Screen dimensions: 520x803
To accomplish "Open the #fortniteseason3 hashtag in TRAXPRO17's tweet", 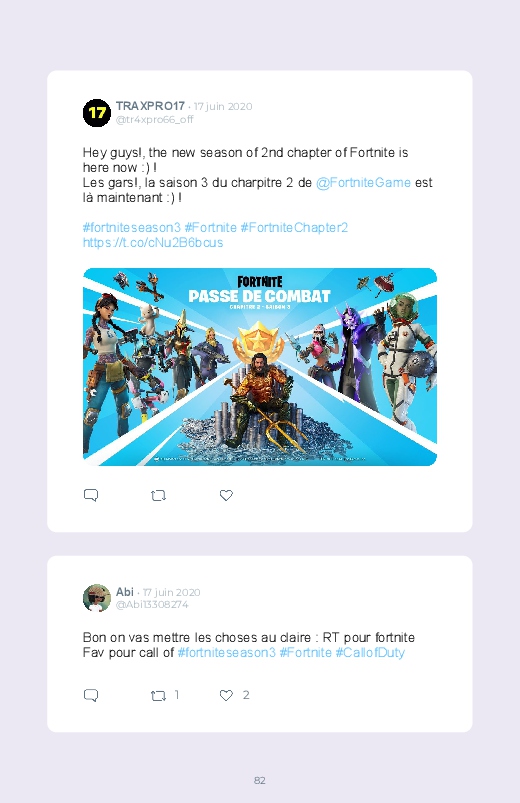I will (x=132, y=227).
